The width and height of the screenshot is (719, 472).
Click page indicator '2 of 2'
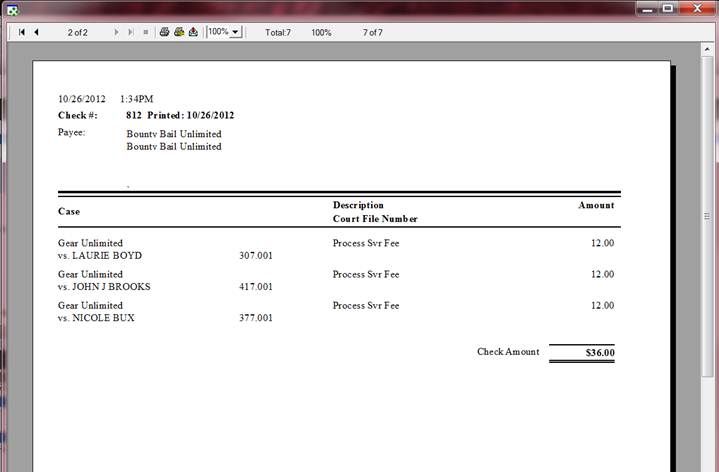[77, 33]
